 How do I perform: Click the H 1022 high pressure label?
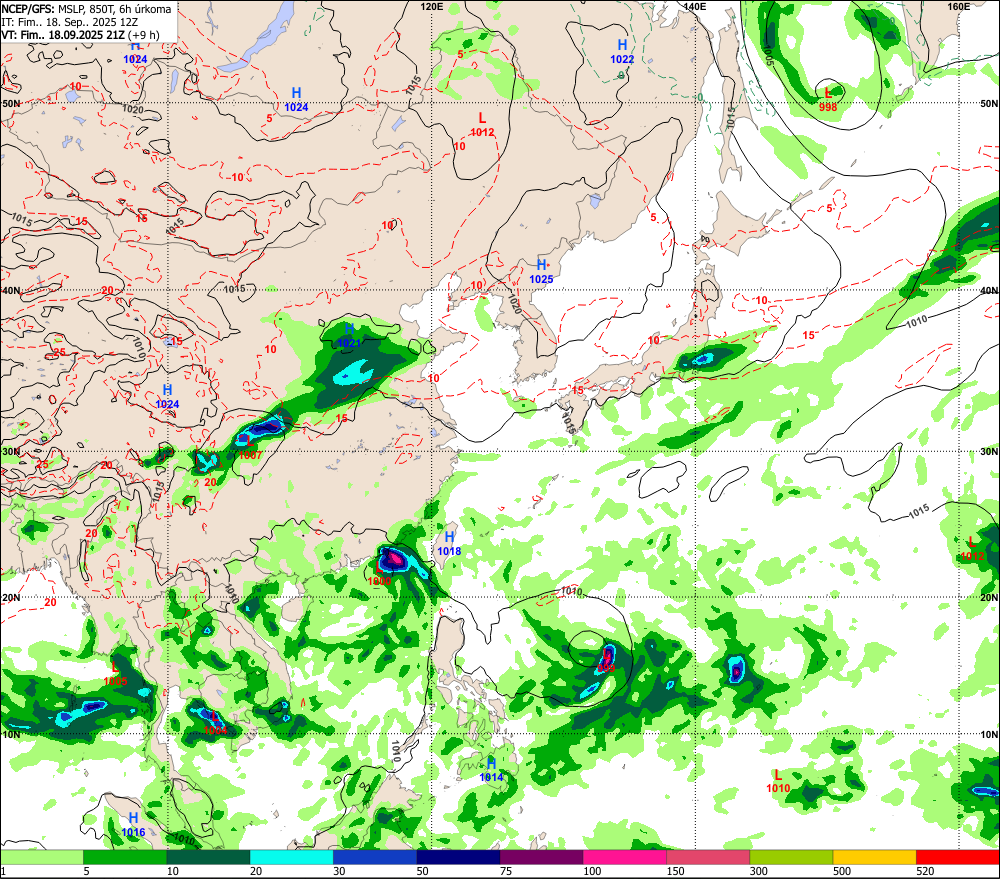(622, 52)
